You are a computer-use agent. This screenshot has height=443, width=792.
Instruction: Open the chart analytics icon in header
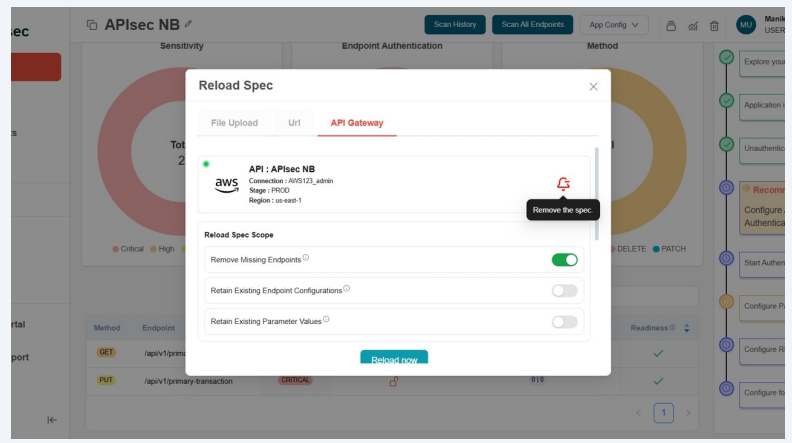point(693,25)
